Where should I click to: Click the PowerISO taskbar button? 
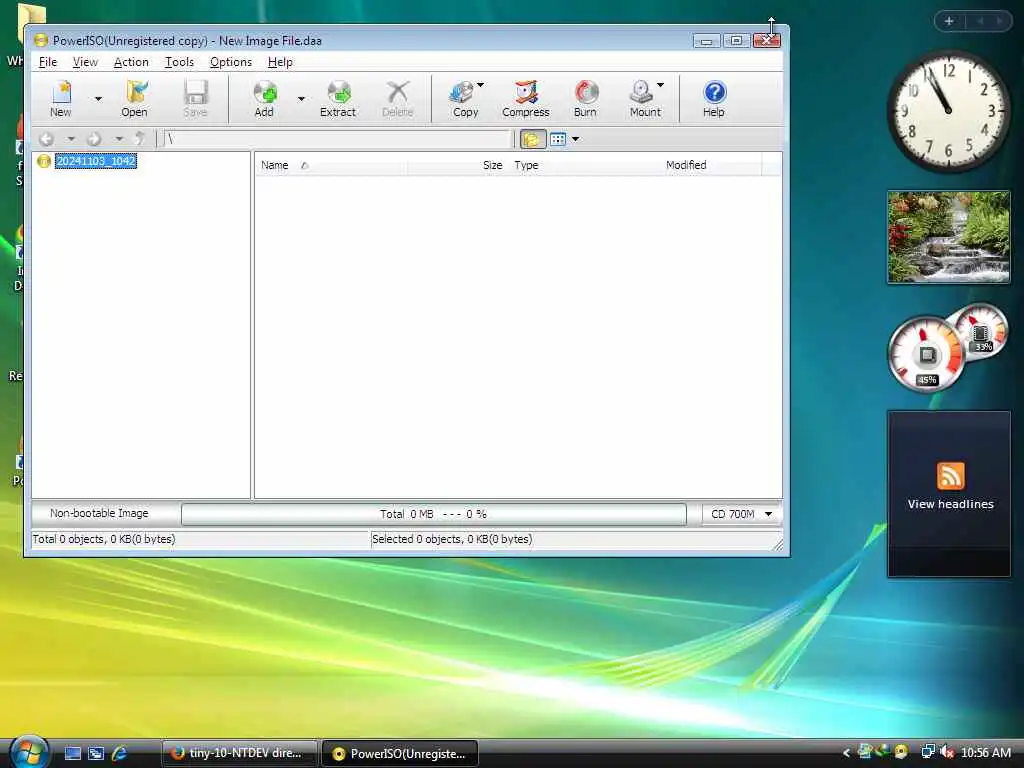(400, 753)
